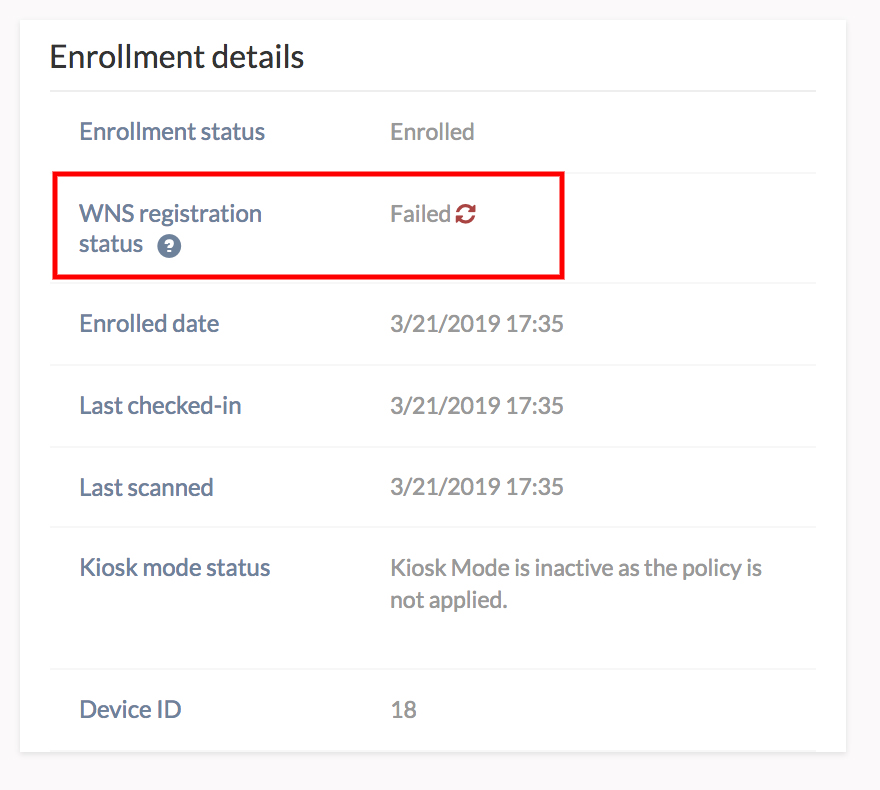The image size is (880, 790).
Task: Select the Failed status text
Action: 420,214
